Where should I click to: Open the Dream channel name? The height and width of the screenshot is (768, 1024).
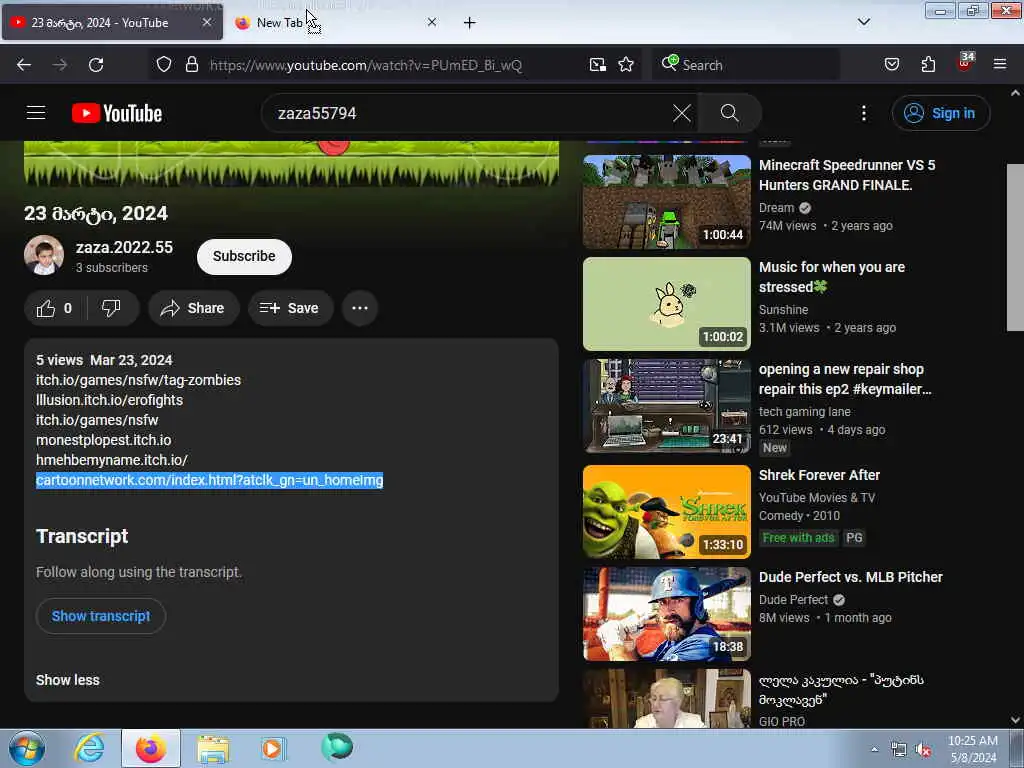pyautogui.click(x=776, y=208)
